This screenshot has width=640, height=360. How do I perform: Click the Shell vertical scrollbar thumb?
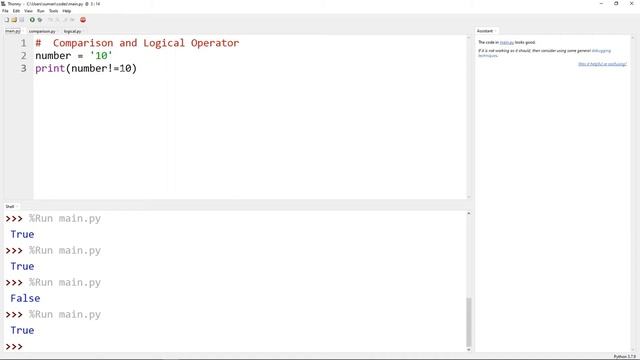tap(469, 322)
